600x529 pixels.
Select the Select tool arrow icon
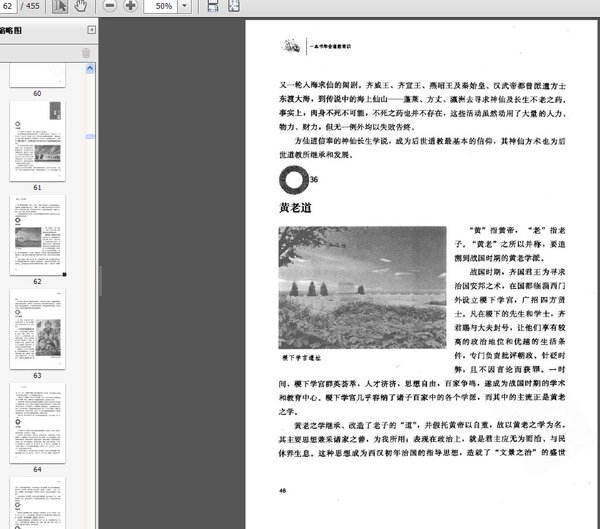[x=60, y=6]
